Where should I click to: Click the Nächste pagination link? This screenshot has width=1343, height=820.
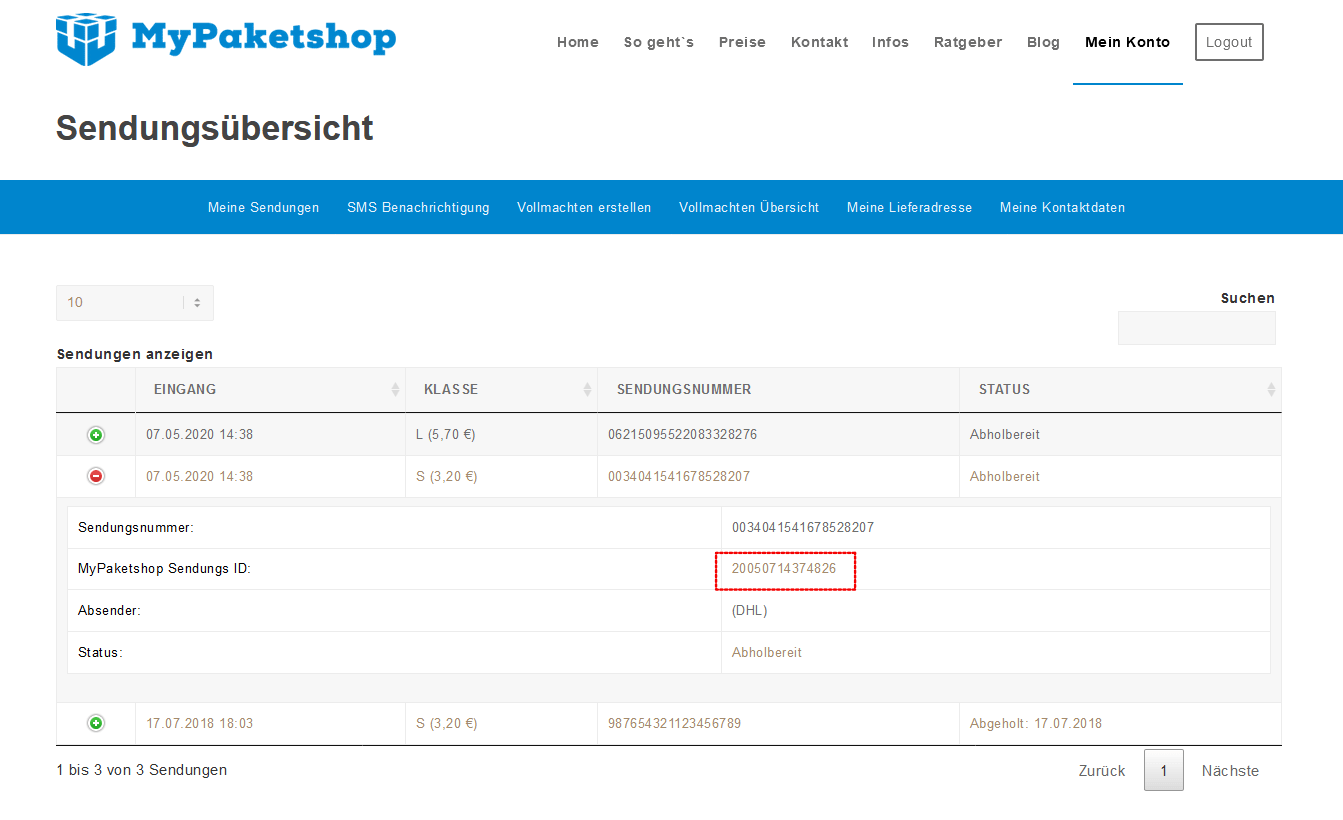1230,771
